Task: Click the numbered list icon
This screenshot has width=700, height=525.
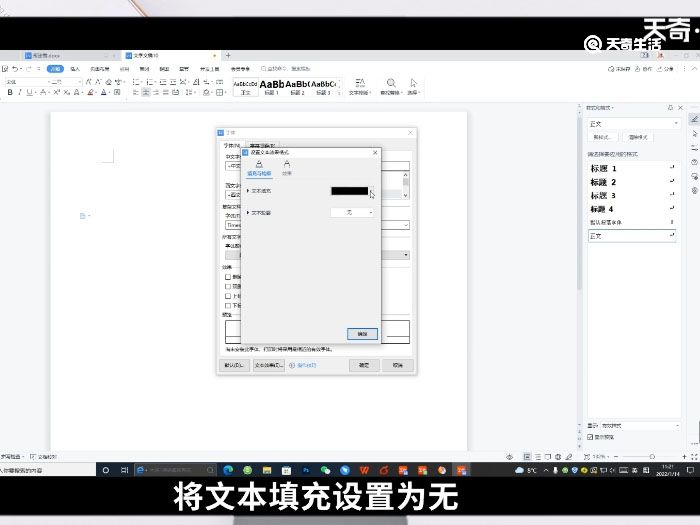Action: pyautogui.click(x=150, y=82)
